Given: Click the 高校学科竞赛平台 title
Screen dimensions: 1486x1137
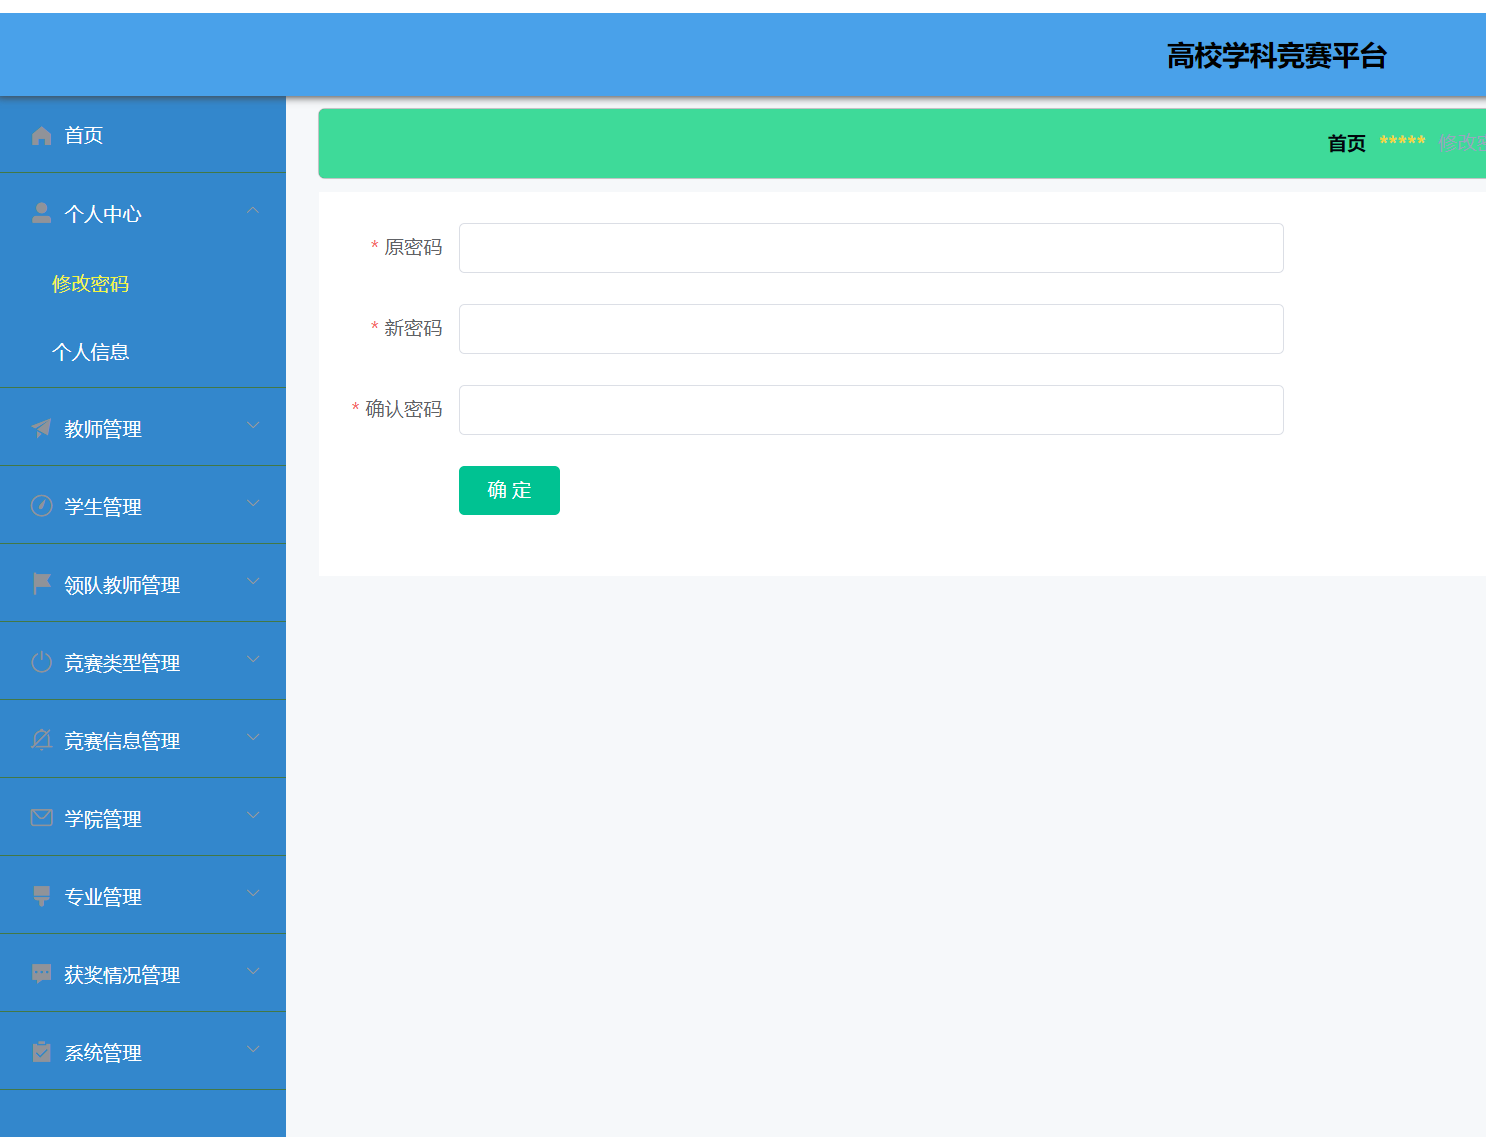Looking at the screenshot, I should [x=1277, y=56].
